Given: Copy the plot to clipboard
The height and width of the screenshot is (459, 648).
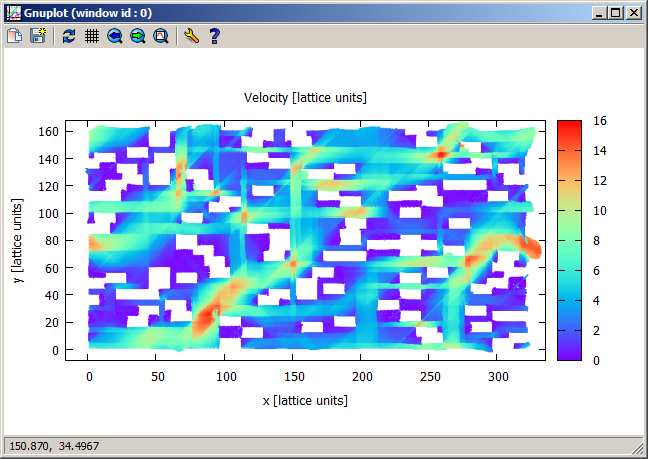Looking at the screenshot, I should (15, 36).
